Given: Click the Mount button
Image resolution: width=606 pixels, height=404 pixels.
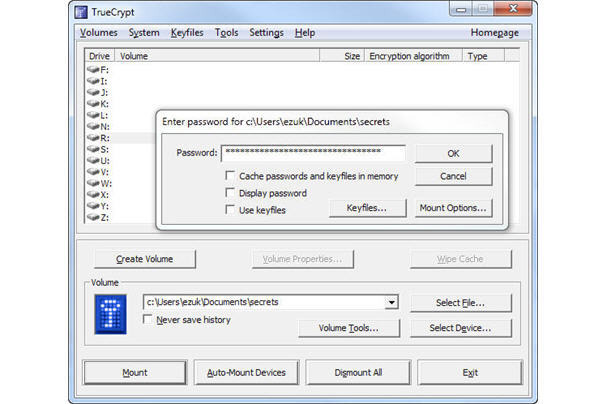Looking at the screenshot, I should click(134, 372).
